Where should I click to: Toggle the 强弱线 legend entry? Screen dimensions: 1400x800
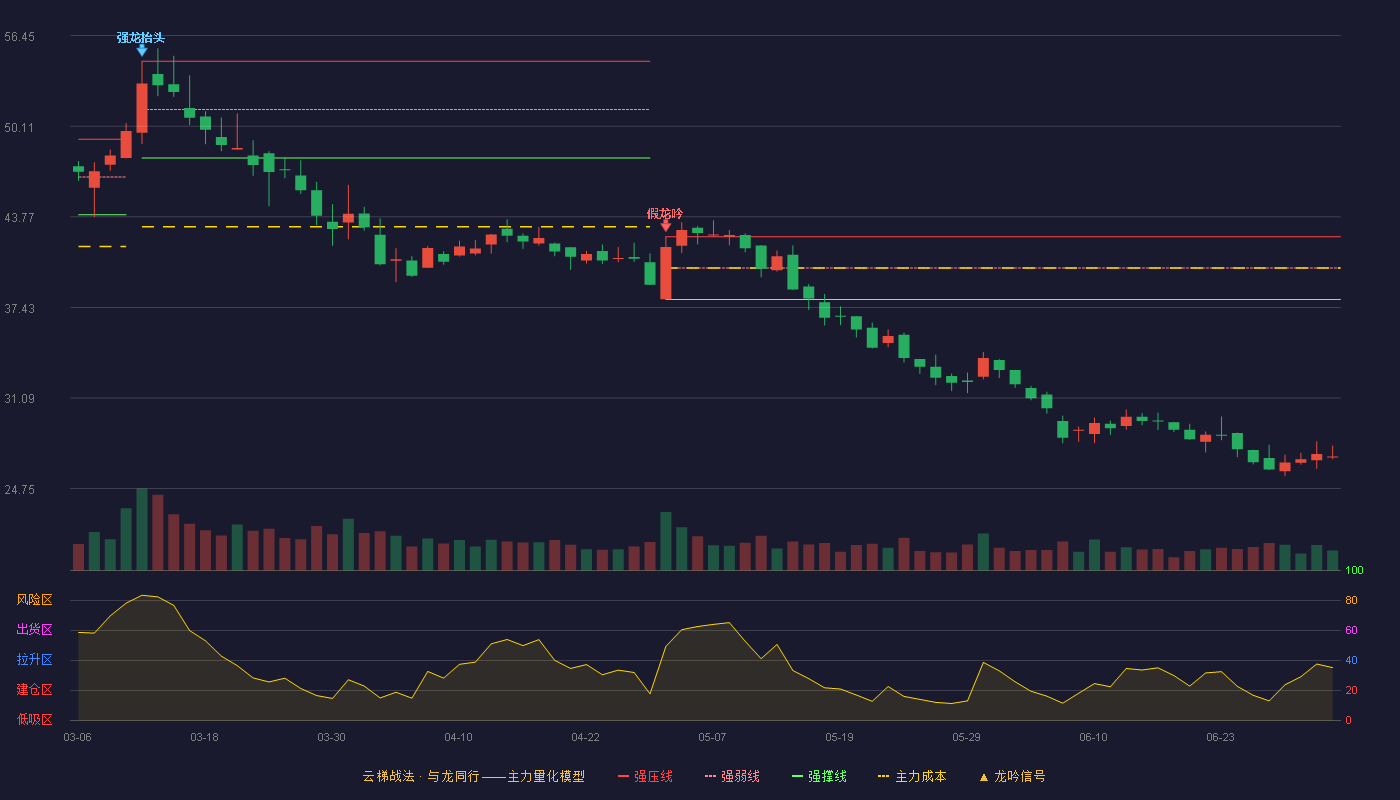click(x=732, y=776)
